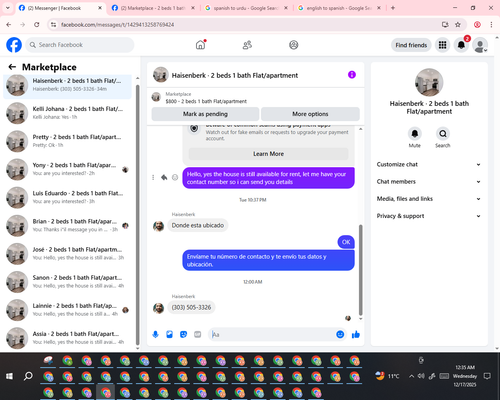This screenshot has height=400, width=500.
Task: Open Sanon conversation
Action: click(68, 282)
